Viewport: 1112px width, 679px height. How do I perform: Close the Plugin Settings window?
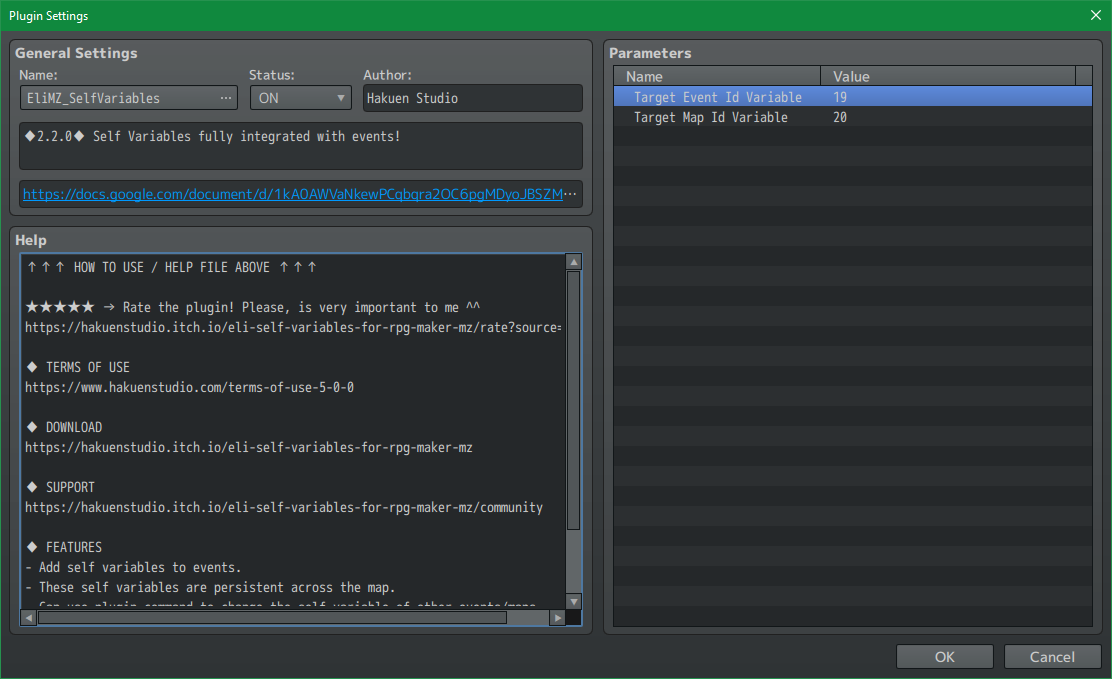click(x=1096, y=15)
